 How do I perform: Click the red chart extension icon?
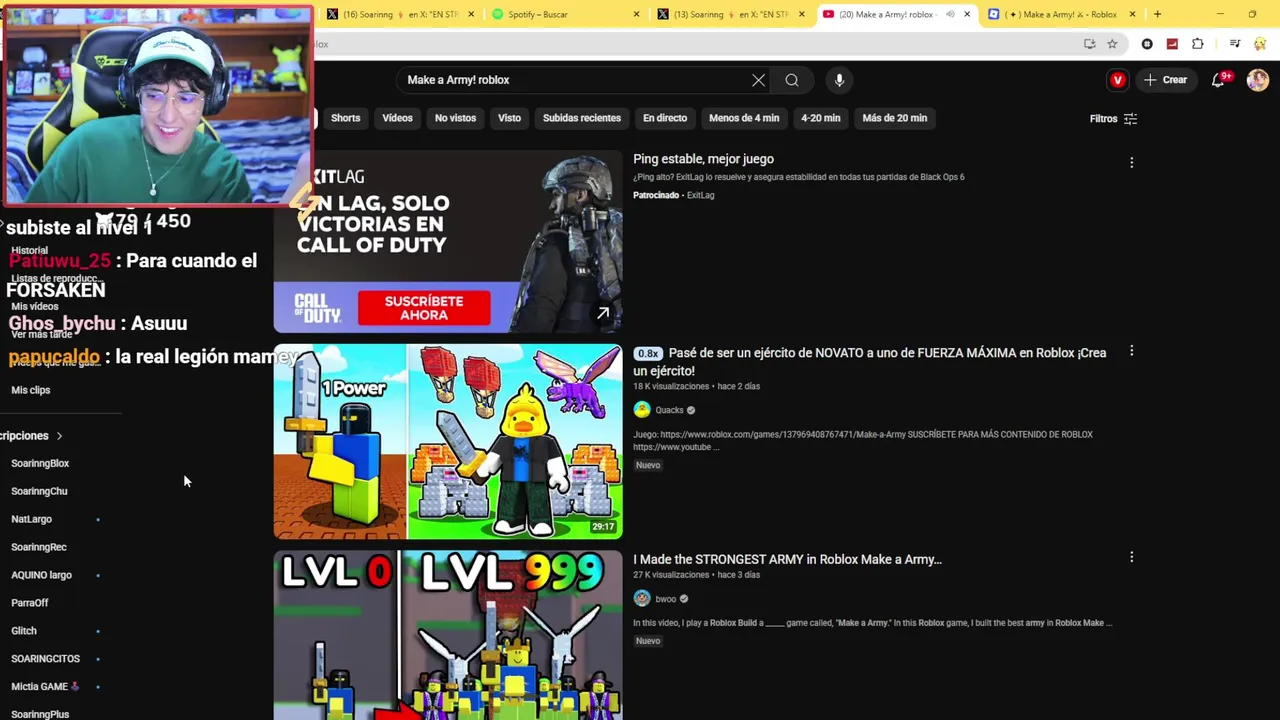(x=1172, y=44)
